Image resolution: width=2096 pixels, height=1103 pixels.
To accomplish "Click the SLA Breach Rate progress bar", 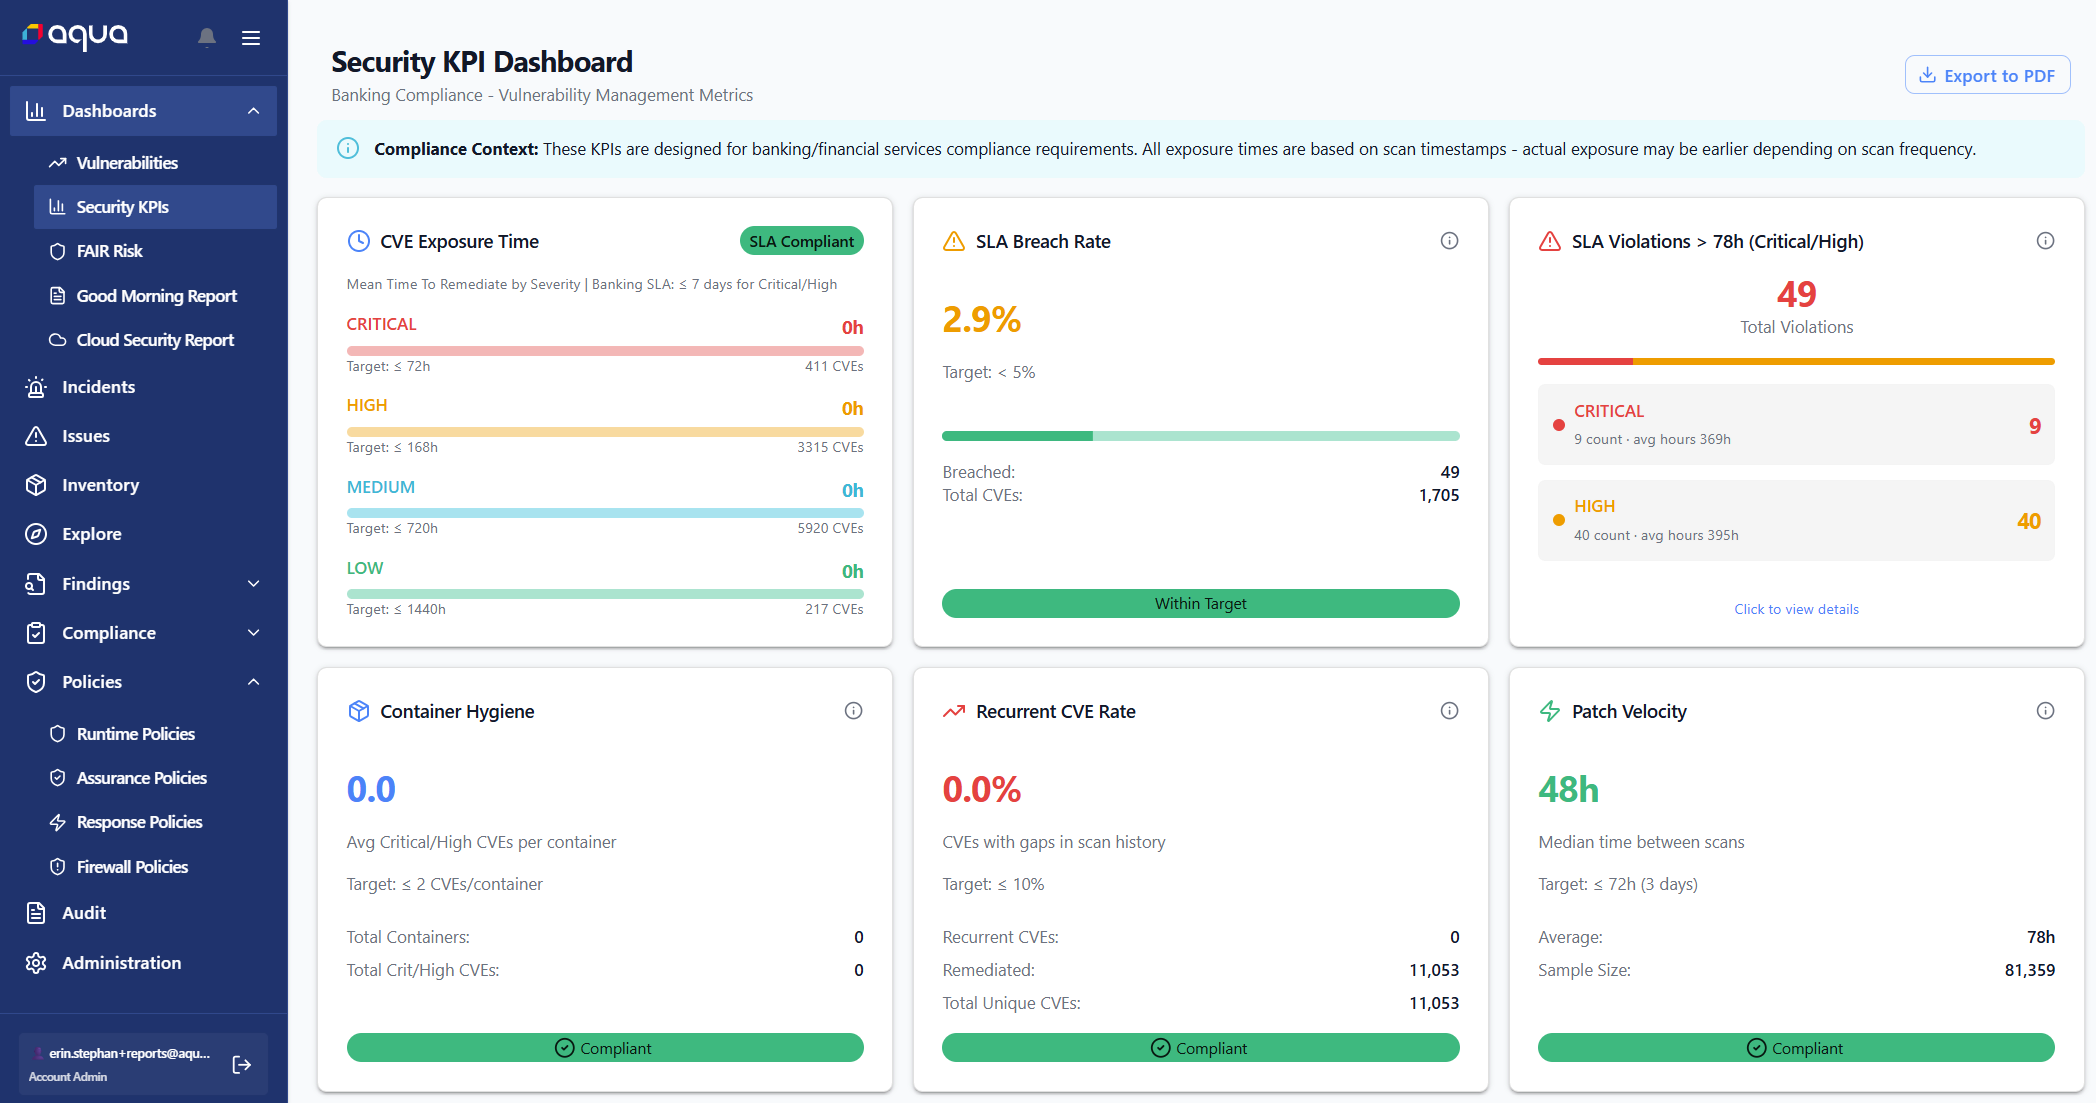I will [1200, 436].
